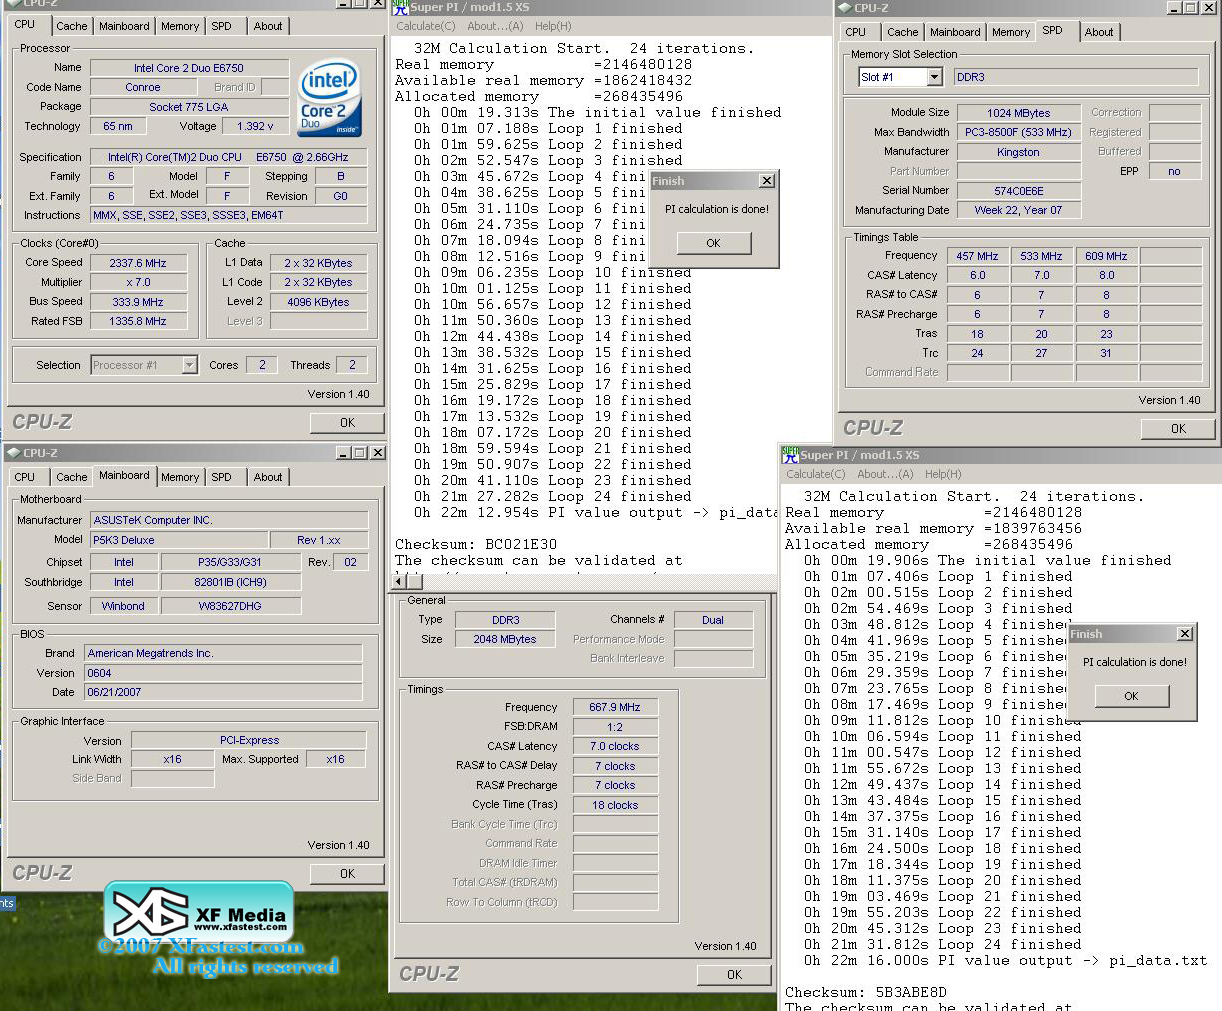
Task: Click OK in the CPU-Z Mainboard window
Action: pyautogui.click(x=347, y=873)
